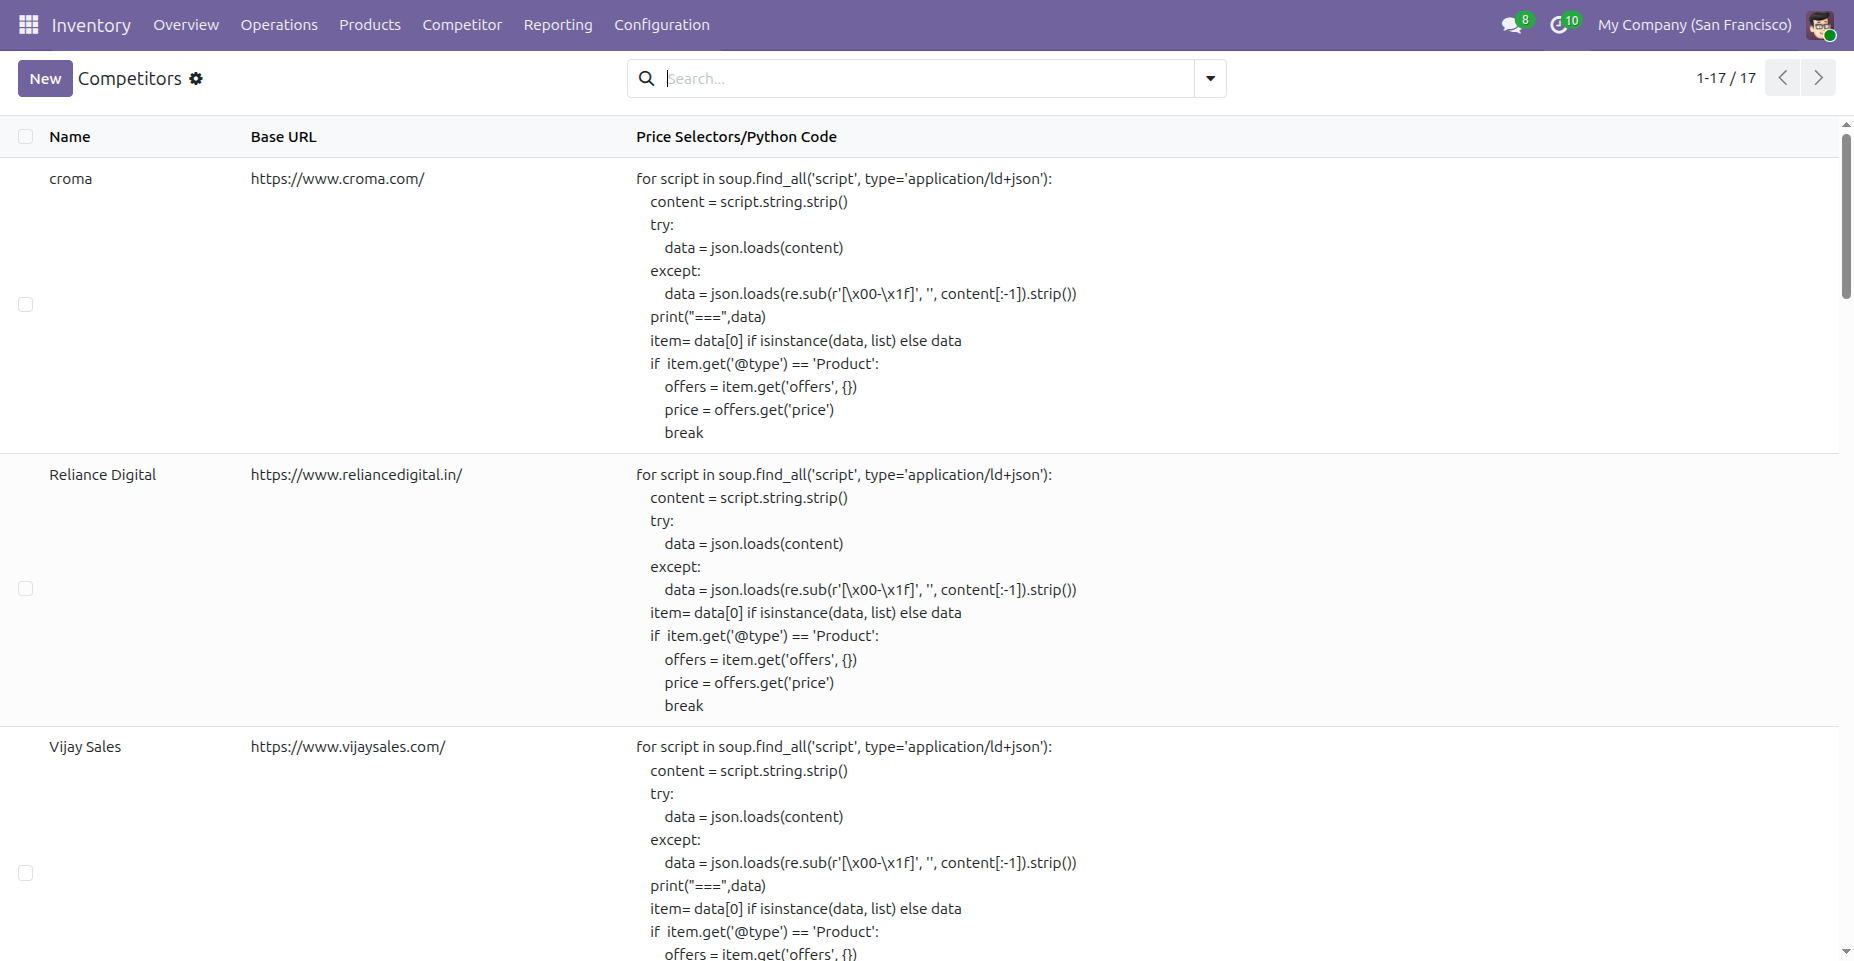1854x961 pixels.
Task: Sort by the Base URL column header
Action: click(x=283, y=137)
